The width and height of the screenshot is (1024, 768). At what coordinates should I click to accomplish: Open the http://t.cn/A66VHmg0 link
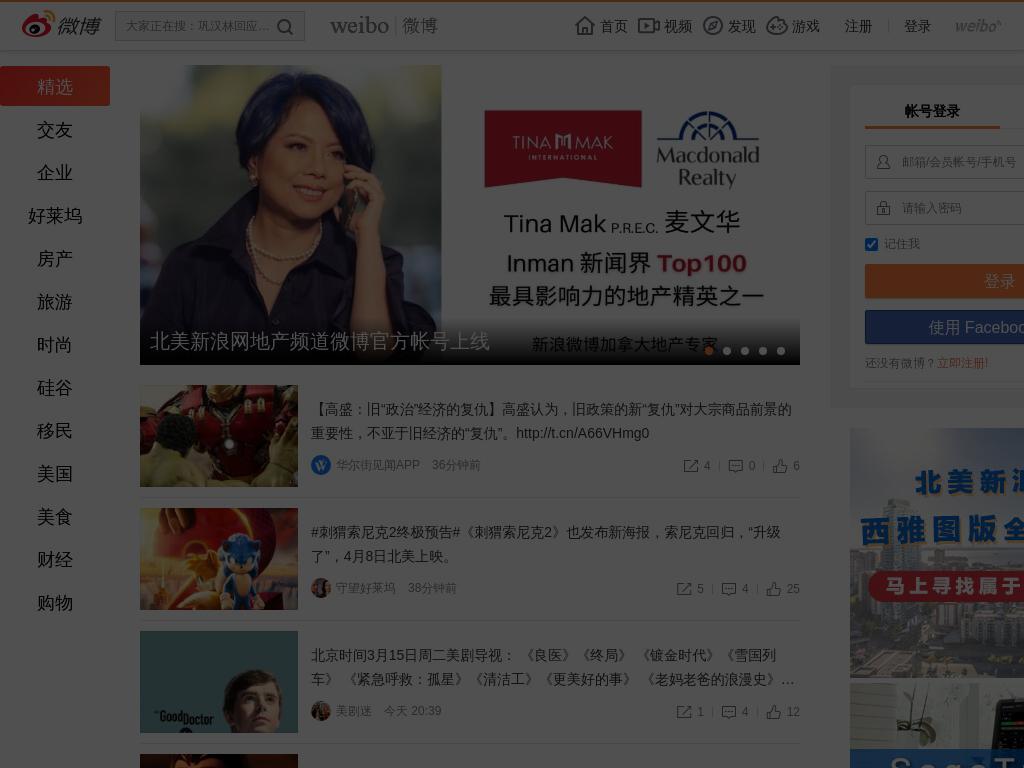click(x=583, y=434)
